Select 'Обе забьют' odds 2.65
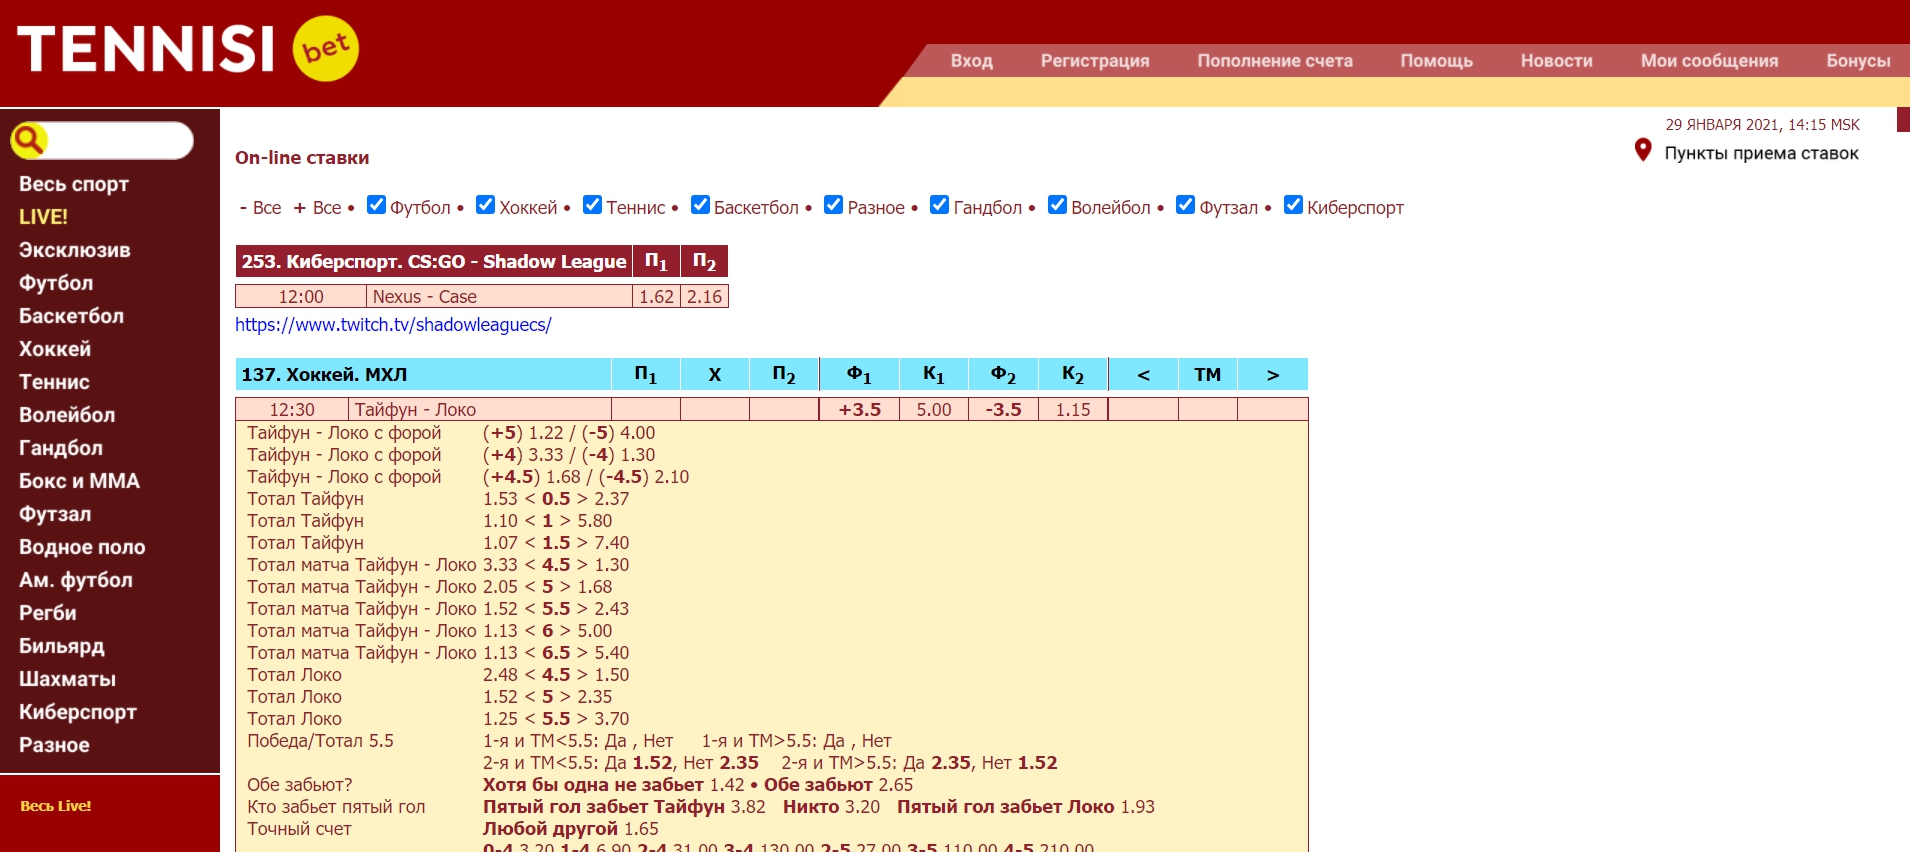Viewport: 1910px width, 852px height. [896, 785]
